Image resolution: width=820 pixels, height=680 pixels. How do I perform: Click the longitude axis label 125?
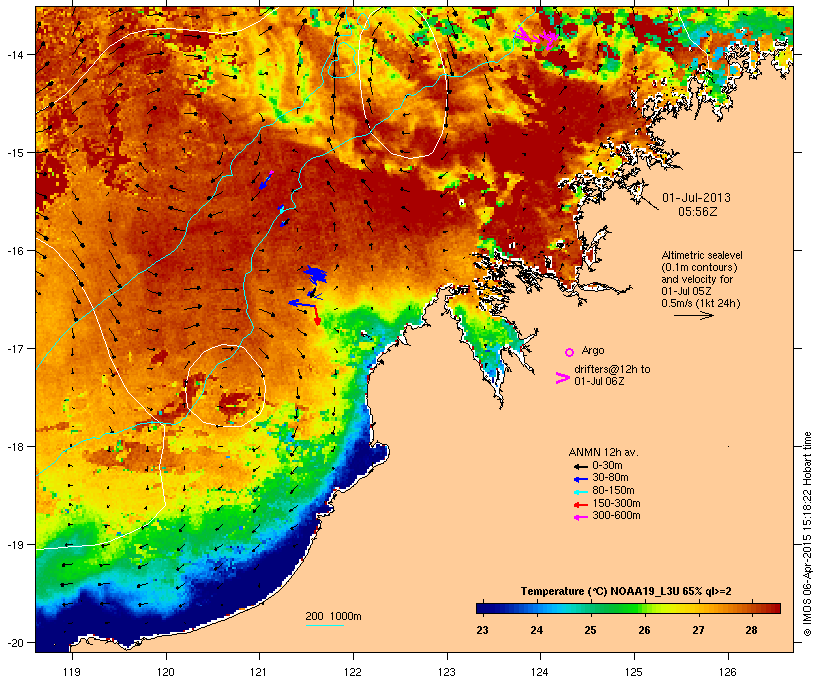click(x=634, y=672)
